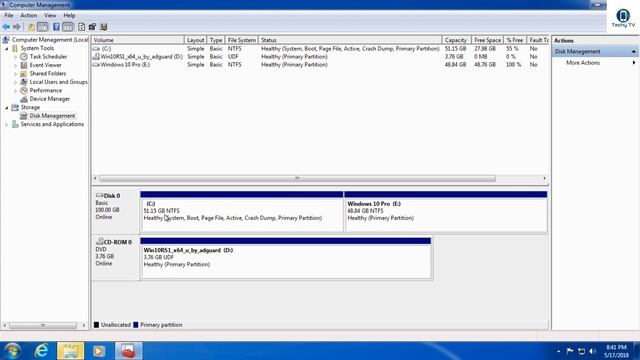This screenshot has width=640, height=360.
Task: Select the Storage tree node
Action: tap(30, 107)
